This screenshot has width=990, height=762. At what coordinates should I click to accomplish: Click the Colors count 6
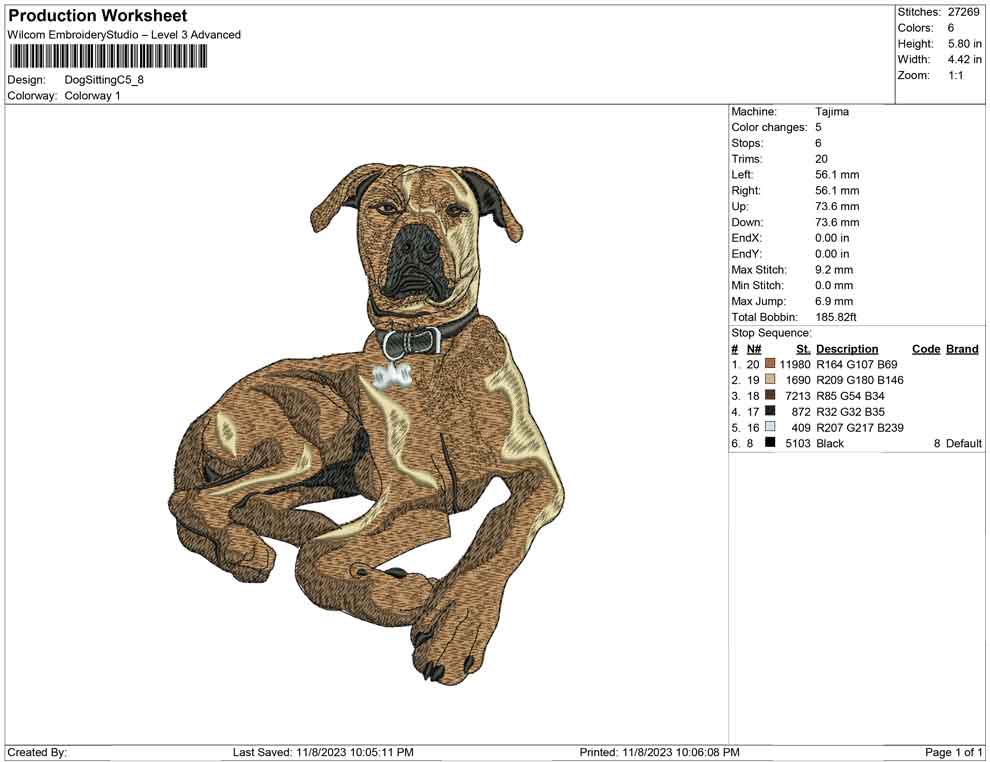951,28
